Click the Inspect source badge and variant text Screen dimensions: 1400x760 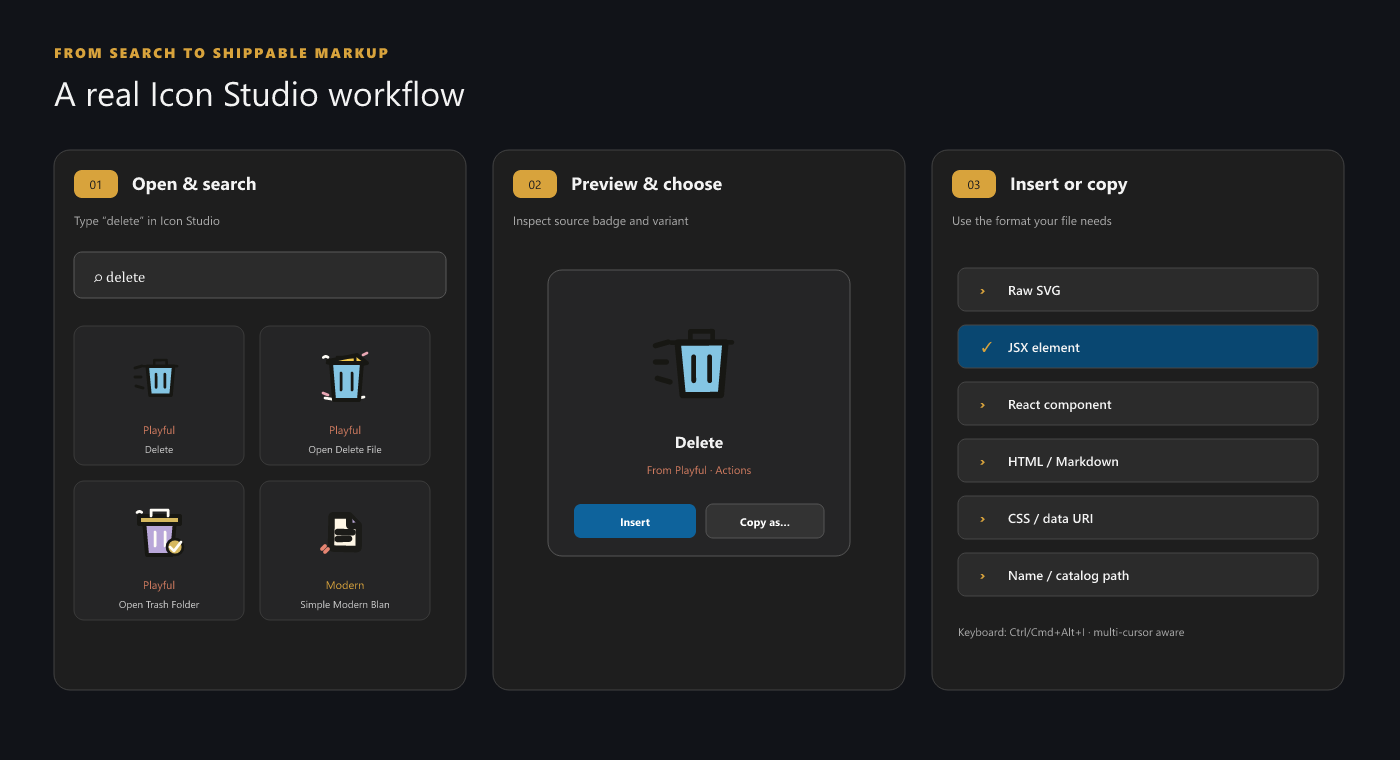(601, 221)
